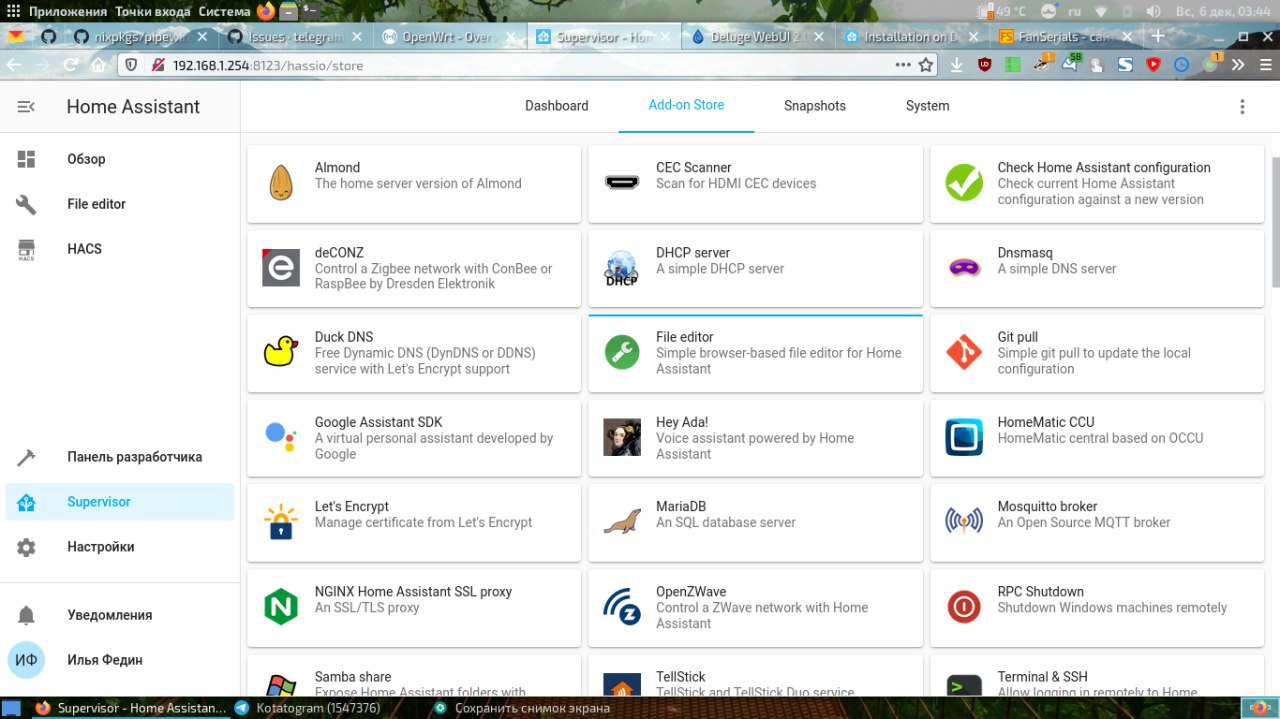This screenshot has width=1280, height=719.
Task: Click 'An SSL/TLS proxy' description text
Action: [367, 608]
